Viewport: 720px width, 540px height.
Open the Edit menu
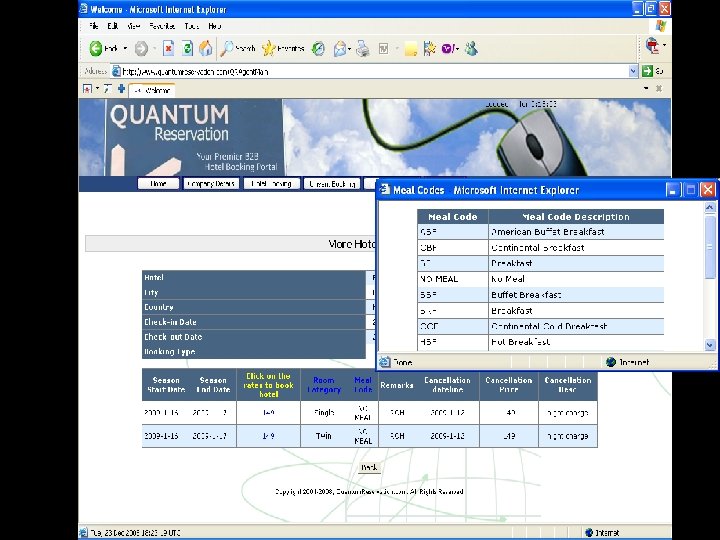tap(112, 26)
